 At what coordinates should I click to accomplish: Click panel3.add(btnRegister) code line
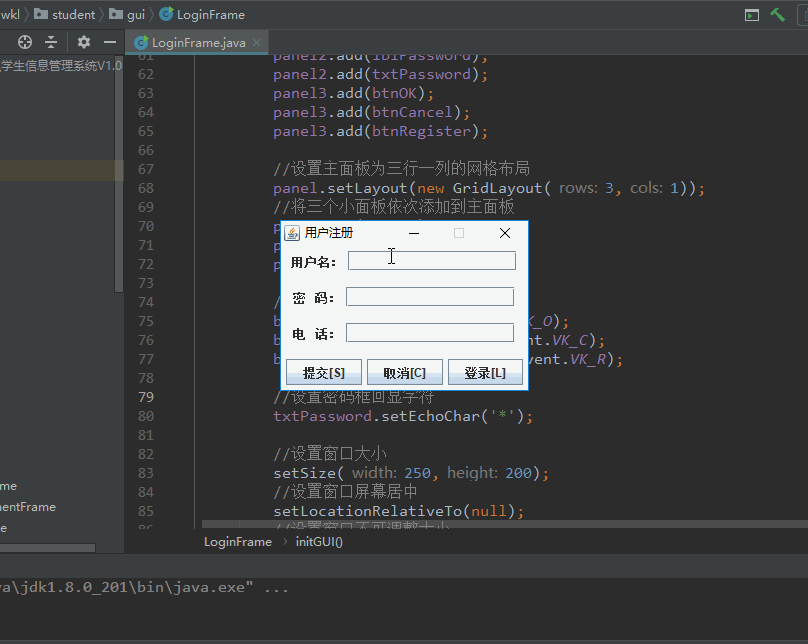(x=380, y=131)
